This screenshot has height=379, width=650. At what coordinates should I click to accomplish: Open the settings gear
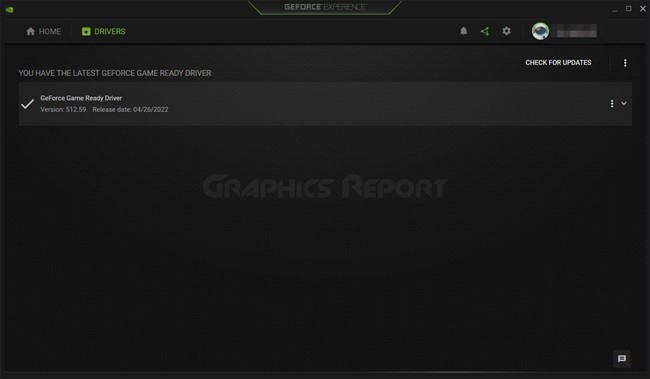506,31
